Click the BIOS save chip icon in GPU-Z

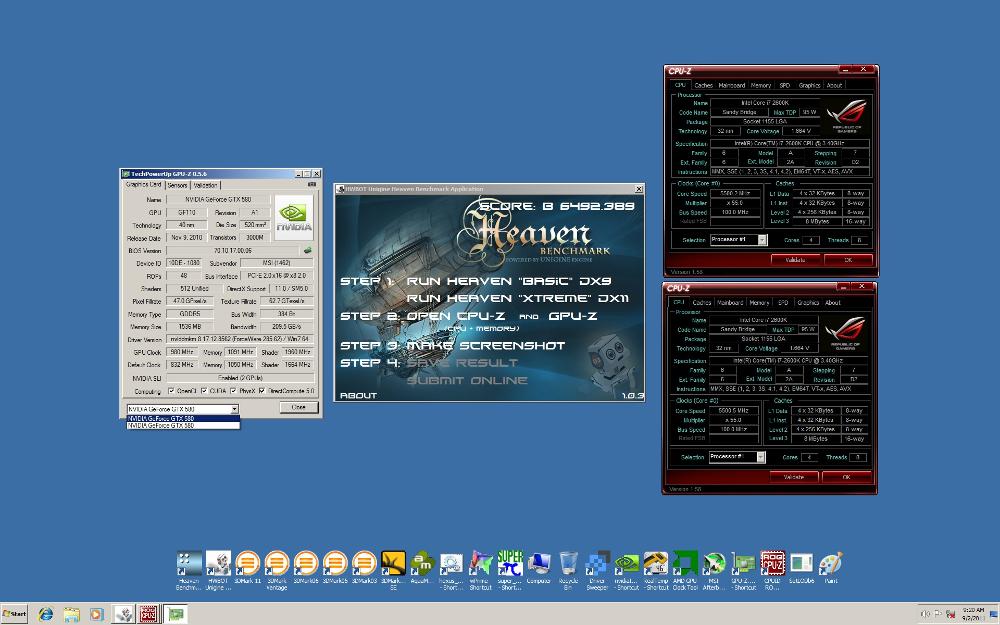(308, 250)
